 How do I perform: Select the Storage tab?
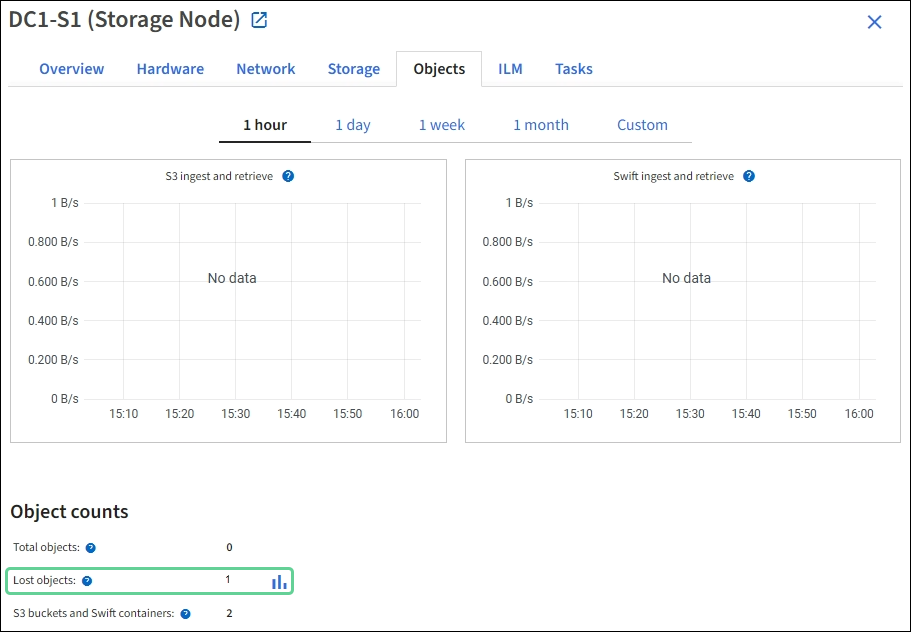354,69
